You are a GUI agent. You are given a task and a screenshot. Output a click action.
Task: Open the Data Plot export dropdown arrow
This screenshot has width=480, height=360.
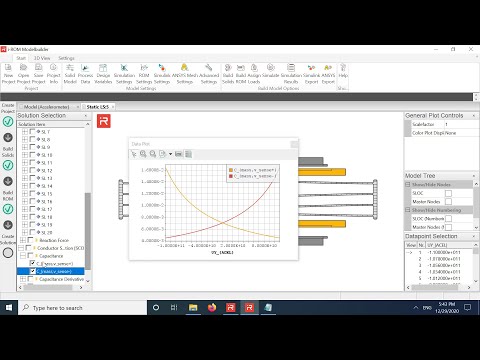pos(170,154)
